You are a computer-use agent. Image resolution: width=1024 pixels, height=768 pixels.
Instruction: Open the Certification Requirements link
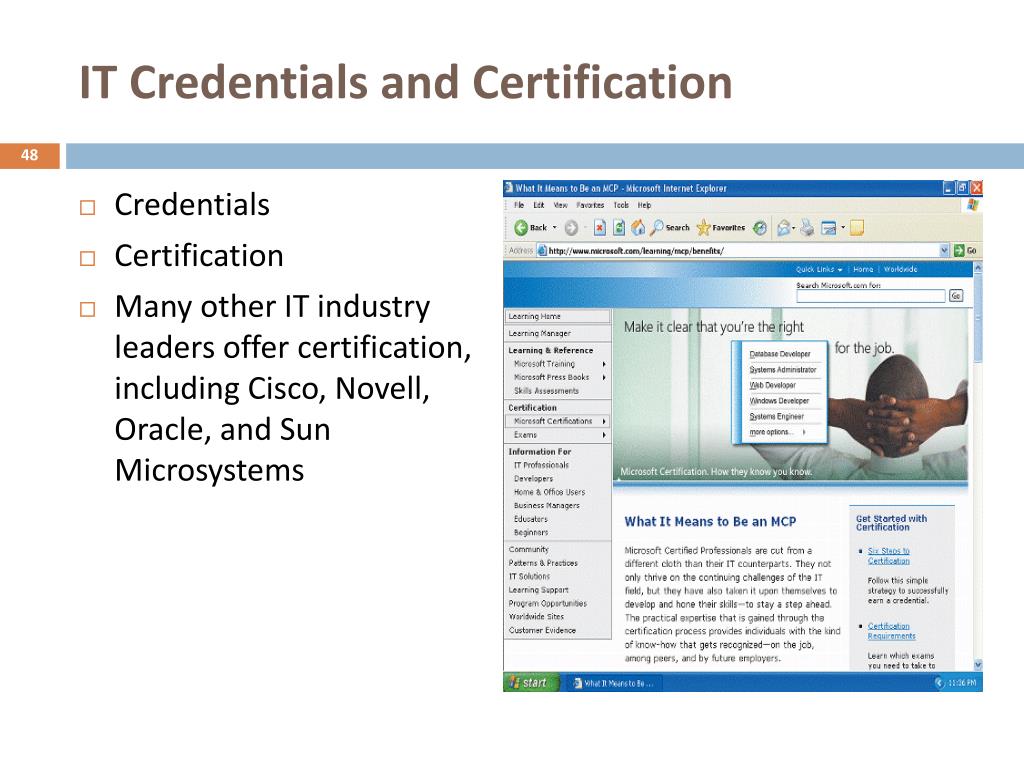click(891, 631)
